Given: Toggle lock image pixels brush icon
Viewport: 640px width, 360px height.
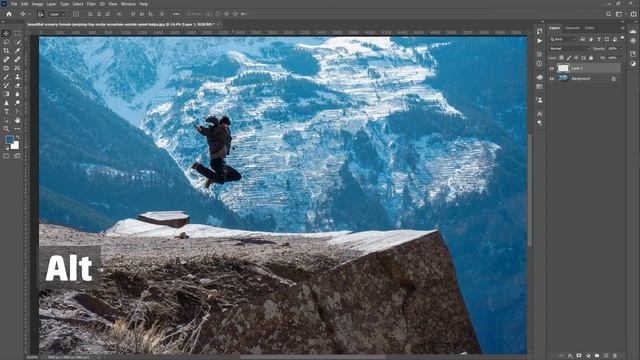Looking at the screenshot, I should [x=569, y=58].
